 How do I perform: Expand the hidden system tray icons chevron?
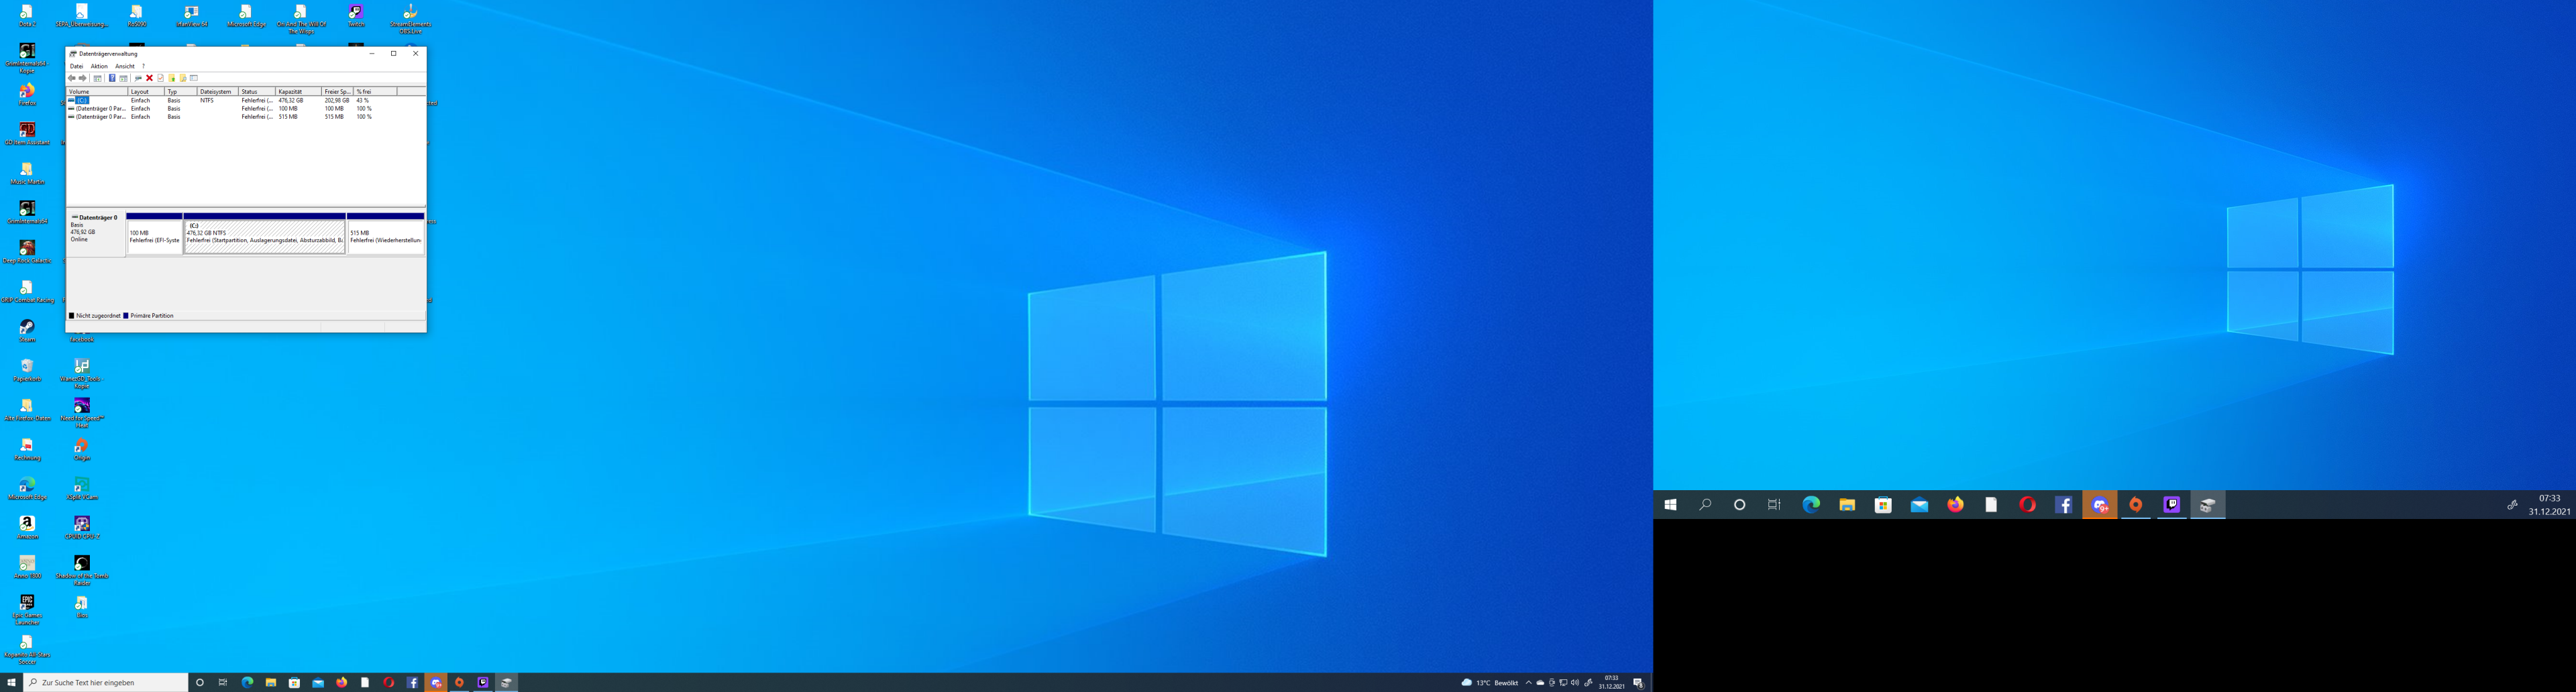click(x=1528, y=682)
